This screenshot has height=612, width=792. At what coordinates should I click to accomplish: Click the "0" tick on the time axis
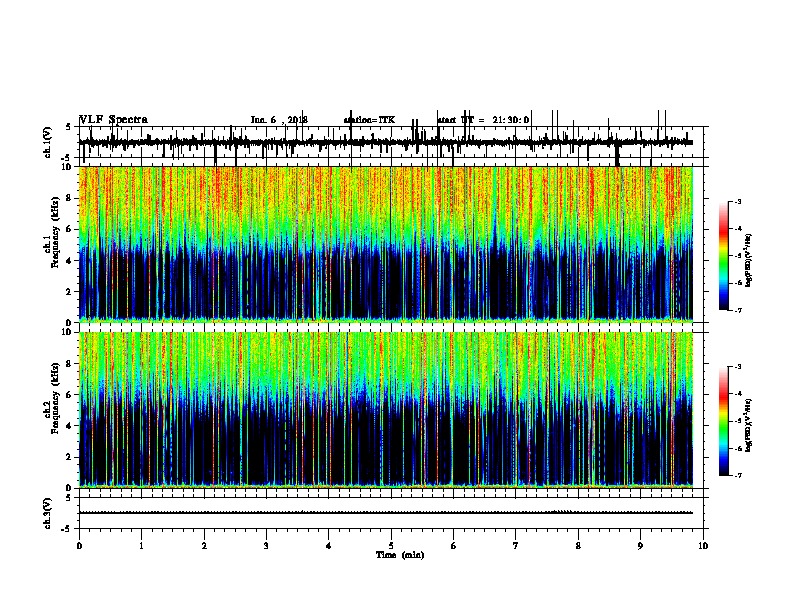point(79,546)
